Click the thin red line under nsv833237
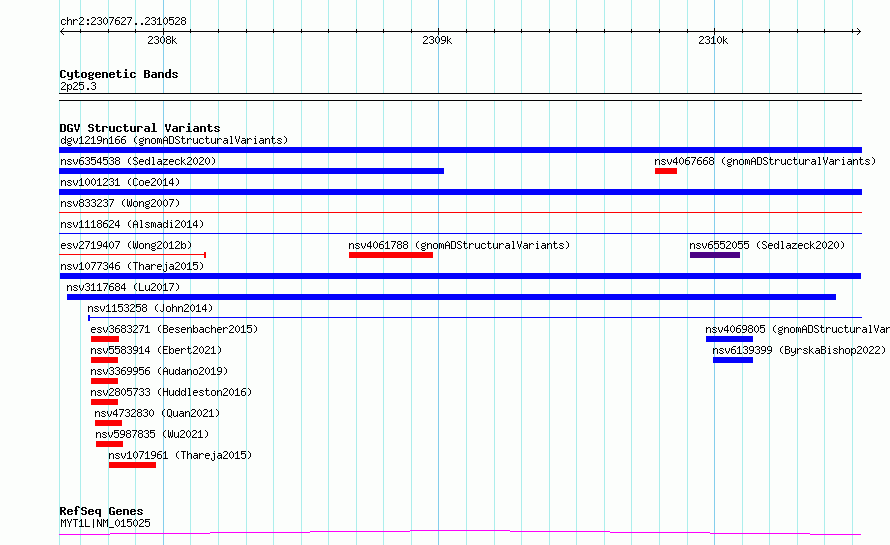 pyautogui.click(x=460, y=212)
